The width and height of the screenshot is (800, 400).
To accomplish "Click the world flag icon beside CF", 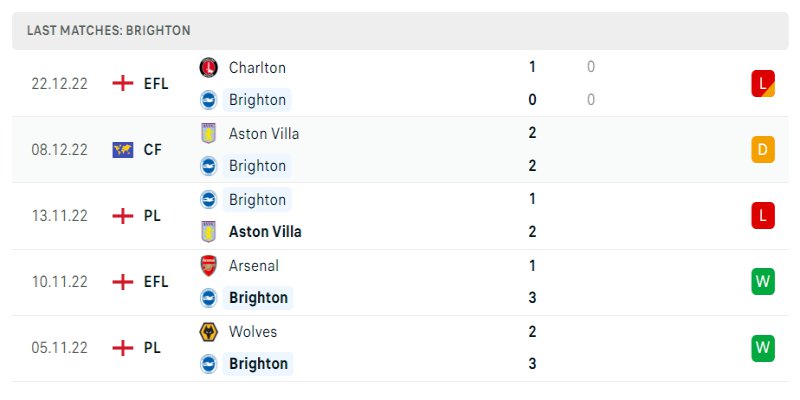I will [123, 149].
